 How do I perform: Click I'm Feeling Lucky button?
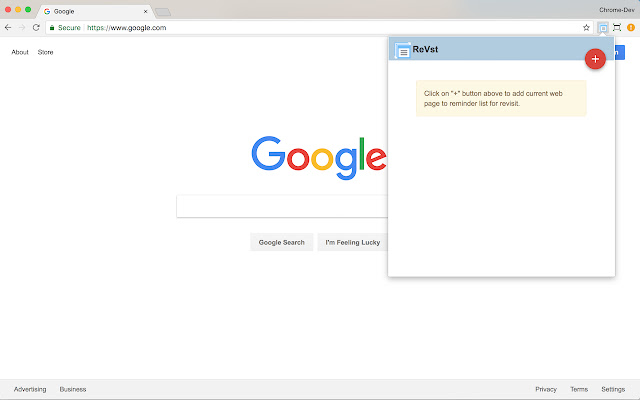(x=353, y=242)
